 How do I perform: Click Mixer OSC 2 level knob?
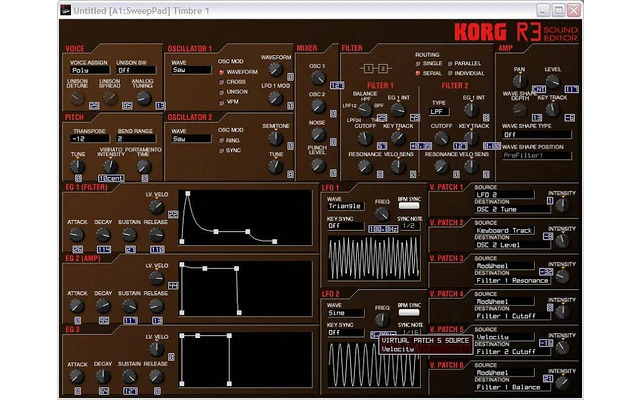pyautogui.click(x=318, y=106)
